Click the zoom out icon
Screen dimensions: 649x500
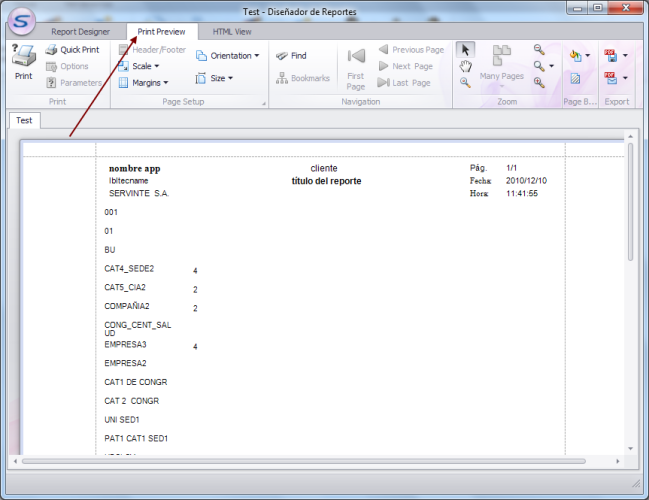tap(539, 49)
